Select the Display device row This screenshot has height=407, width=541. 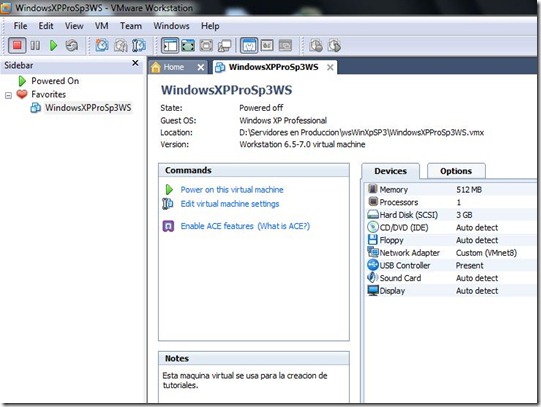[x=450, y=291]
